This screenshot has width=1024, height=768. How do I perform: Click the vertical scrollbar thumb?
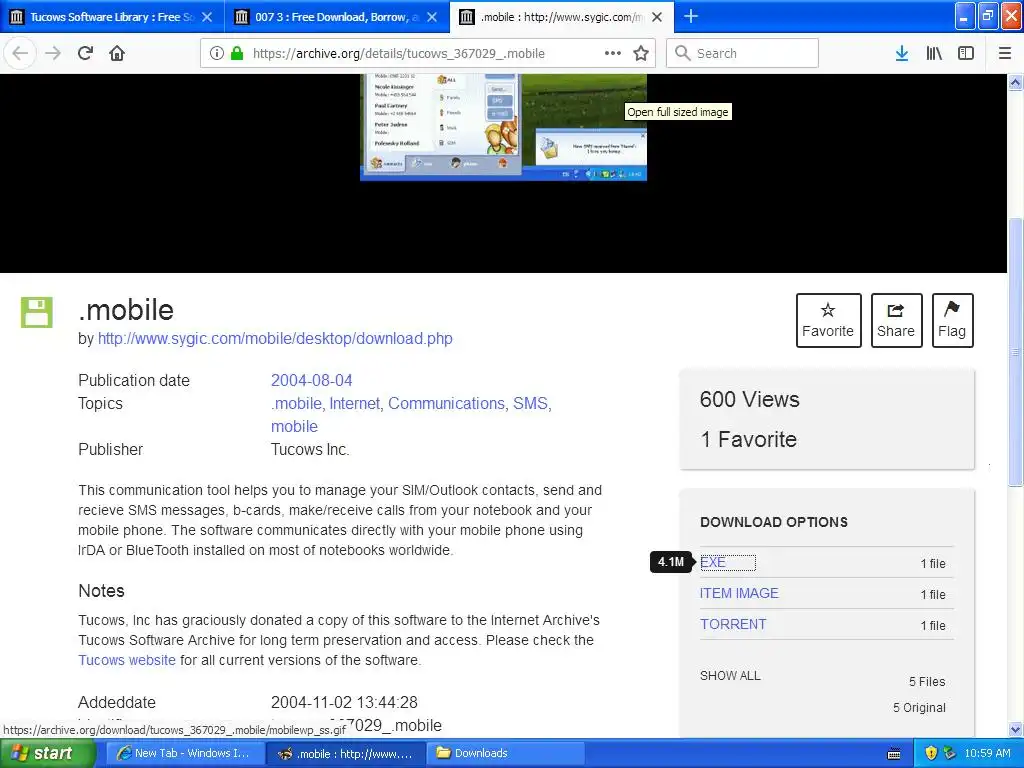click(x=1016, y=351)
